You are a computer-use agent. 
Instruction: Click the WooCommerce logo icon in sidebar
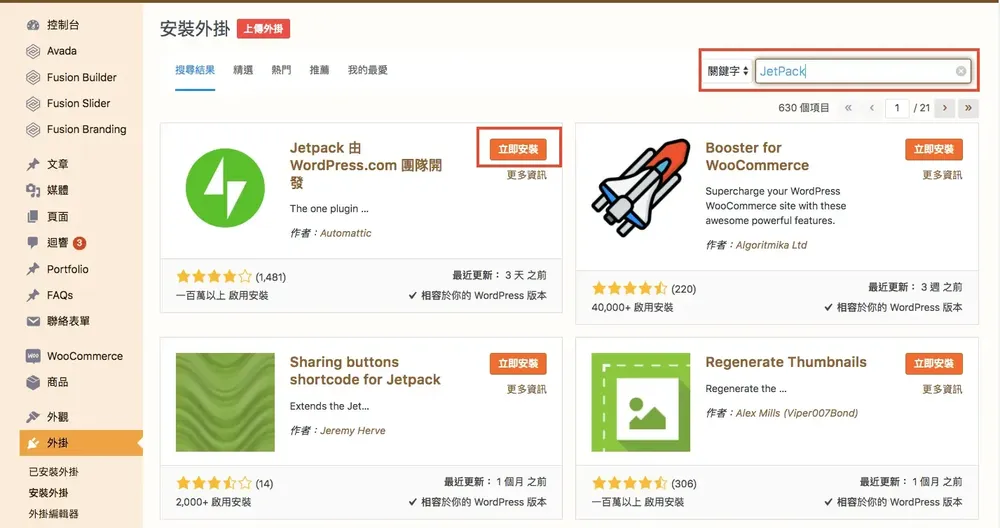[33, 356]
